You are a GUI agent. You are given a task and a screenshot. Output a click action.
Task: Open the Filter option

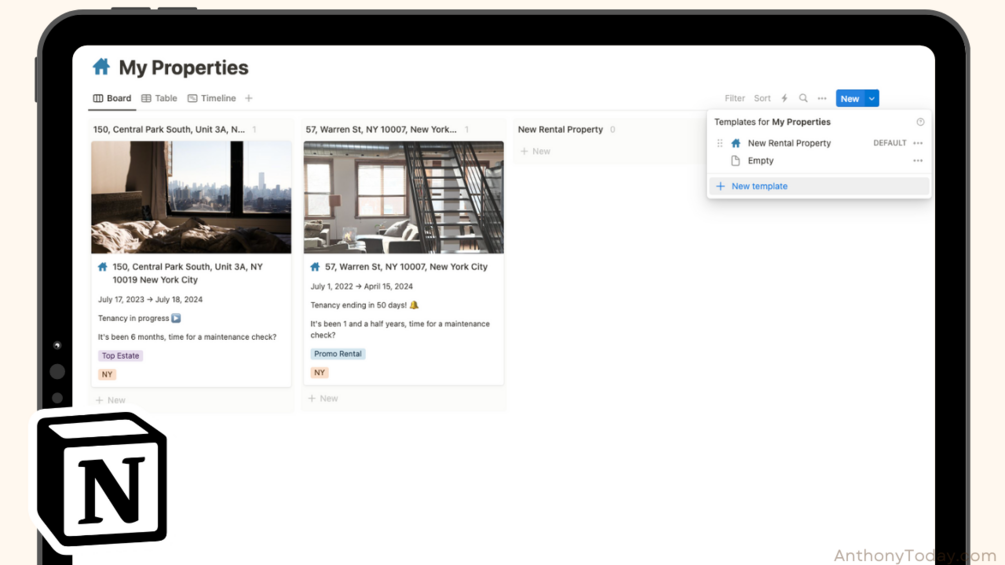(x=735, y=98)
